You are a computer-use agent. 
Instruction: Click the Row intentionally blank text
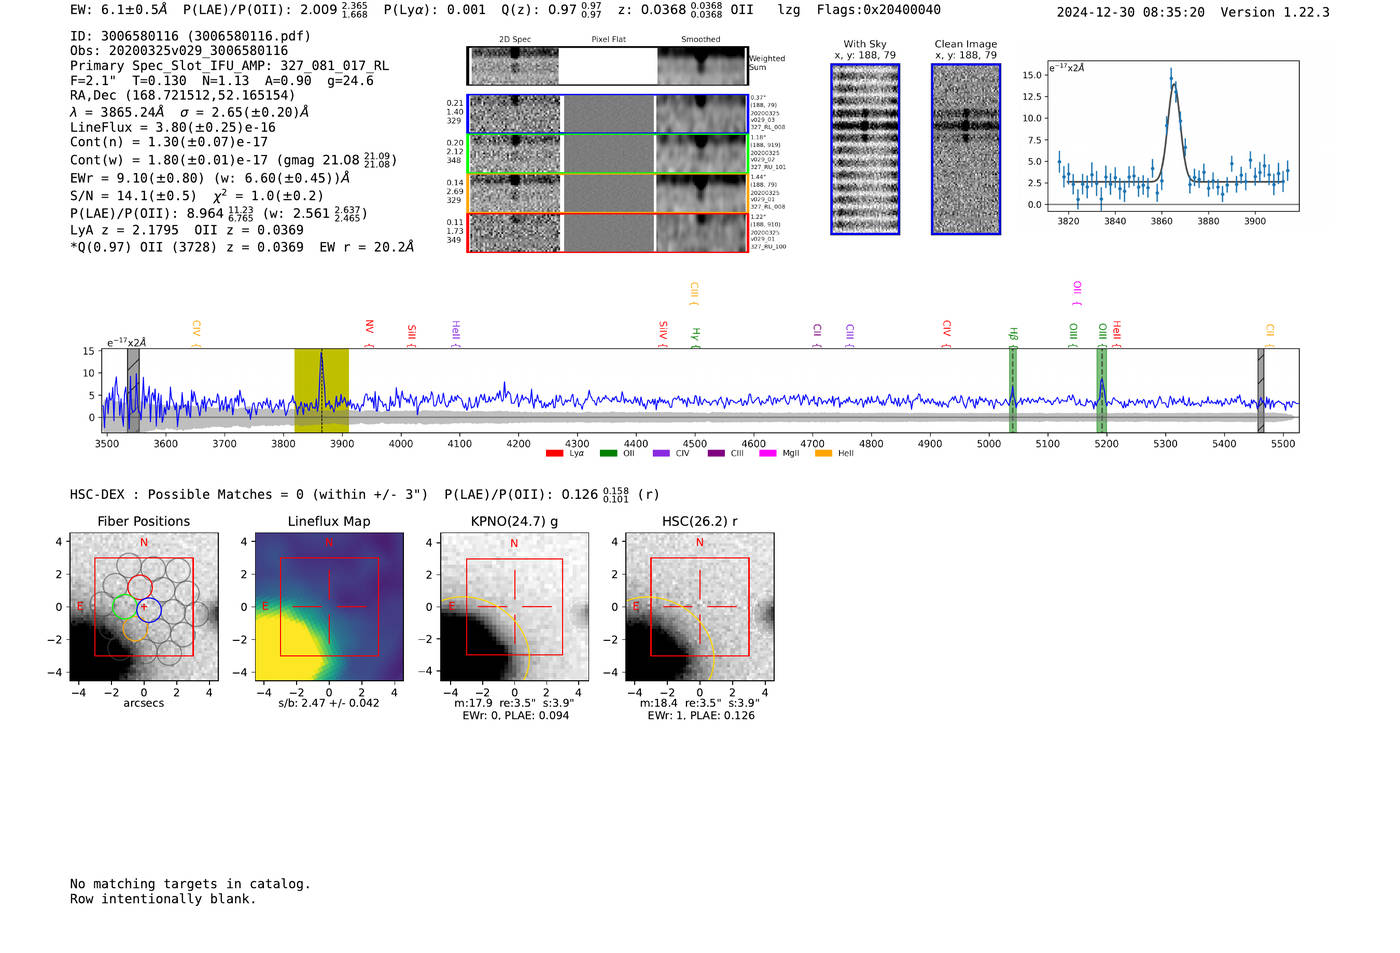click(x=163, y=899)
